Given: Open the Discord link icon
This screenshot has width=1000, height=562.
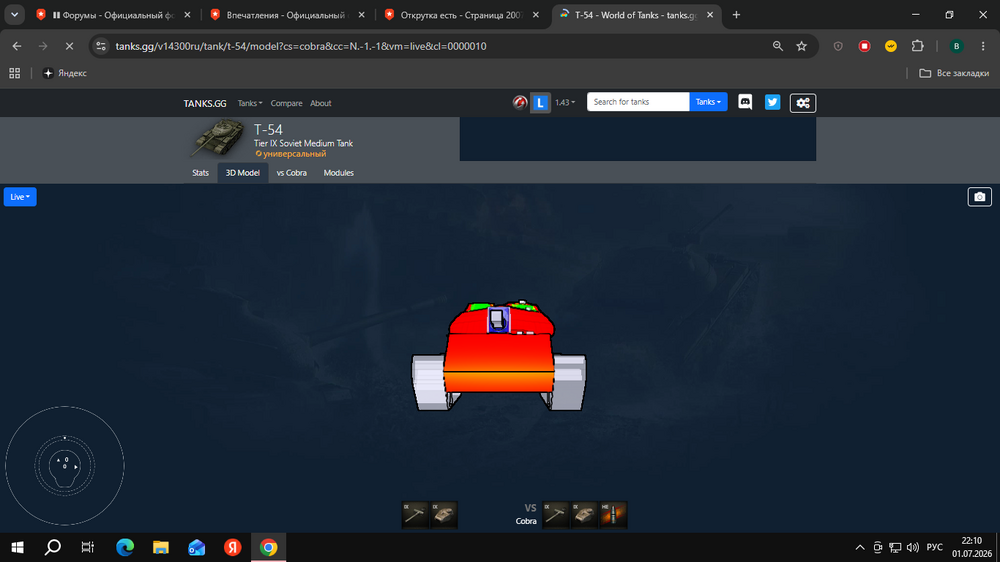Looking at the screenshot, I should coord(745,102).
